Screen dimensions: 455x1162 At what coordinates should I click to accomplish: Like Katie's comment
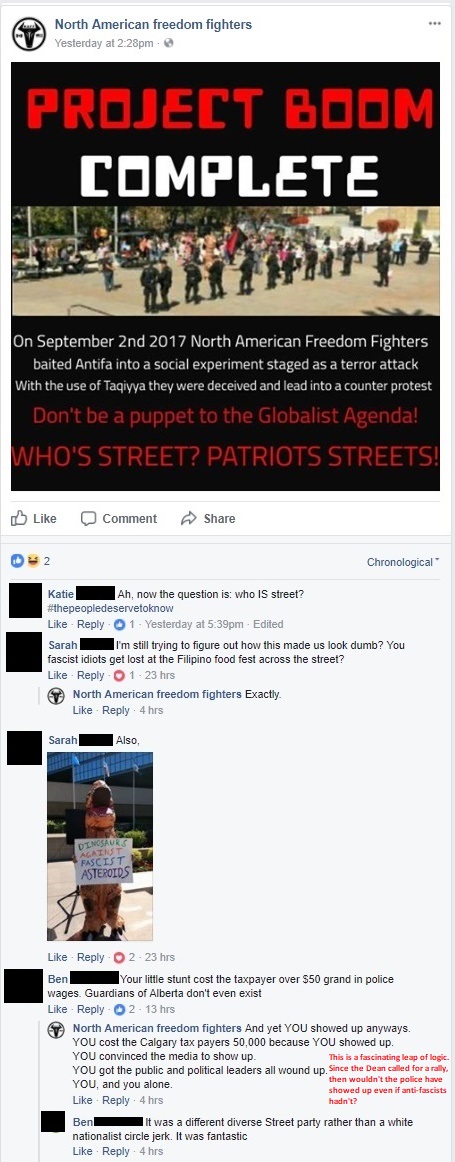click(57, 624)
